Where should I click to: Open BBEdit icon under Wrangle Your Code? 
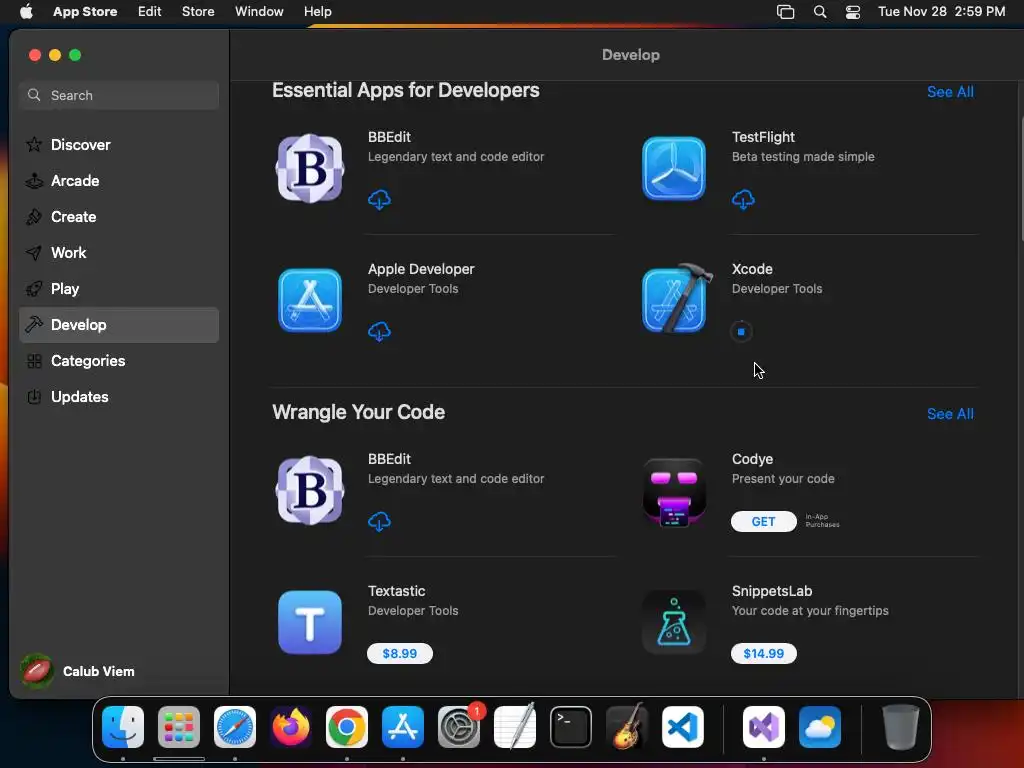[x=310, y=490]
